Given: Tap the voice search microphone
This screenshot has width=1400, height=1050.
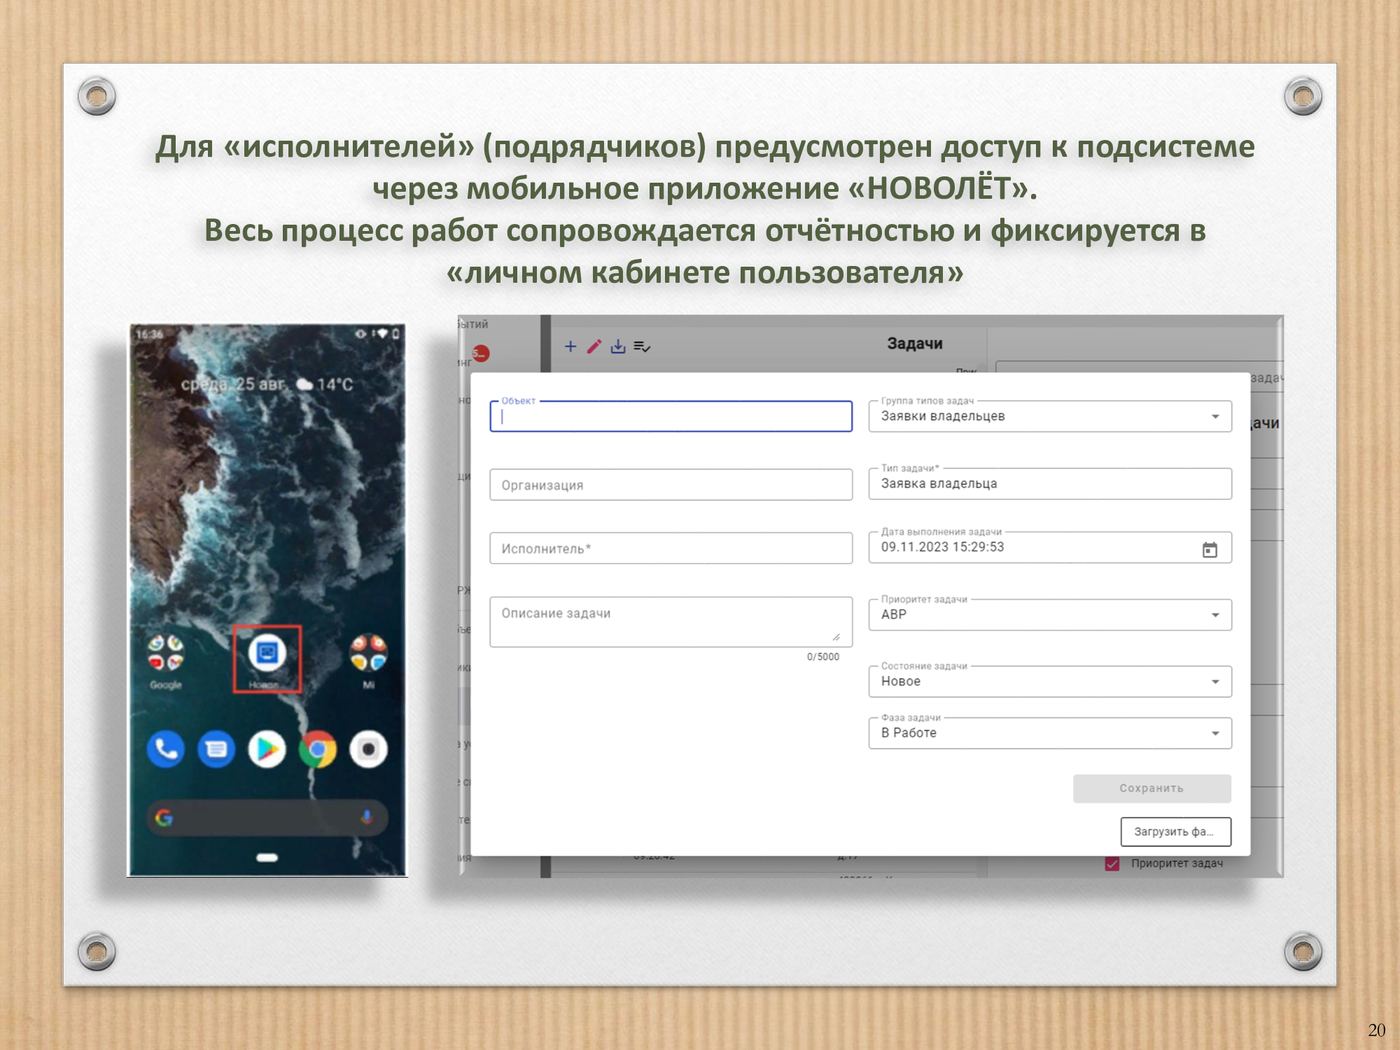Looking at the screenshot, I should coord(367,818).
